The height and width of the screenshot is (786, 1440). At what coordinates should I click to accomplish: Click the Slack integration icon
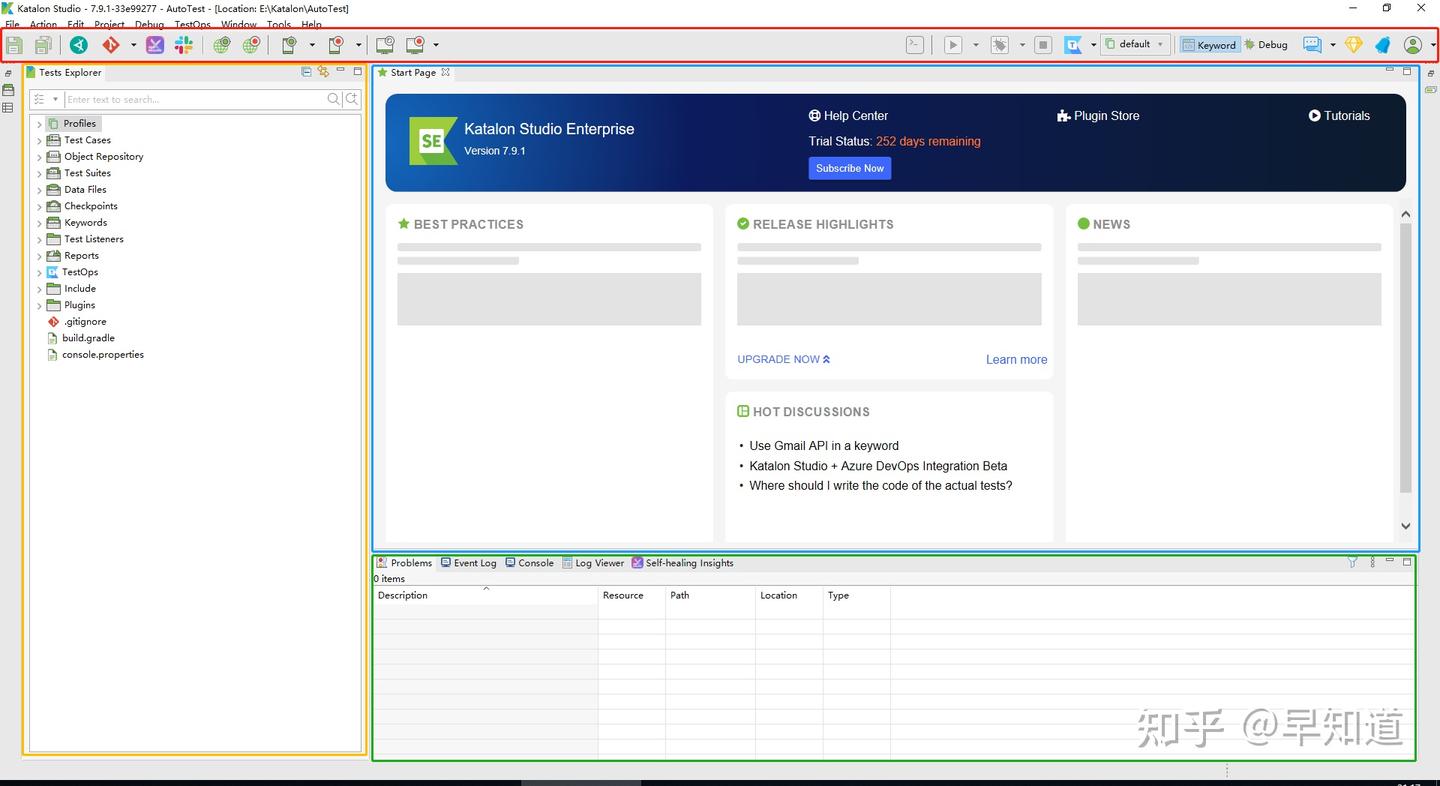(184, 45)
